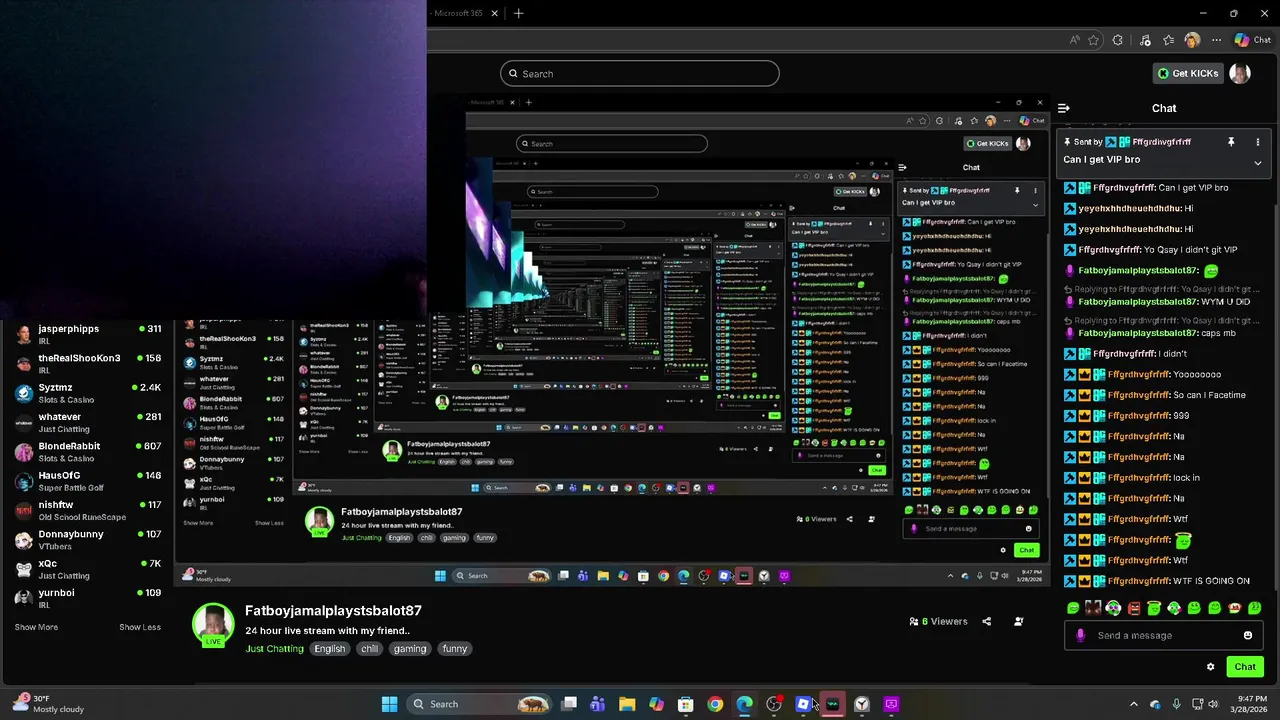Click the chill tag
Viewport: 1280px width, 720px height.
(x=370, y=649)
